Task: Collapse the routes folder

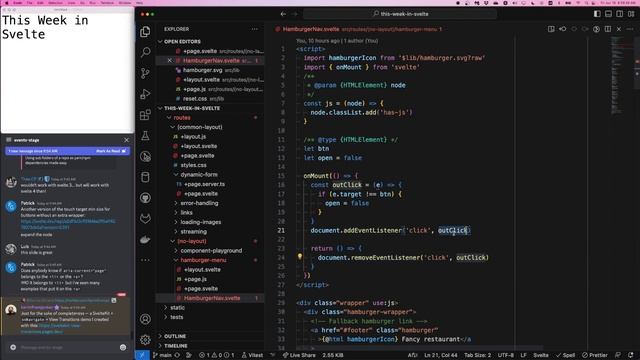Action: [182, 118]
